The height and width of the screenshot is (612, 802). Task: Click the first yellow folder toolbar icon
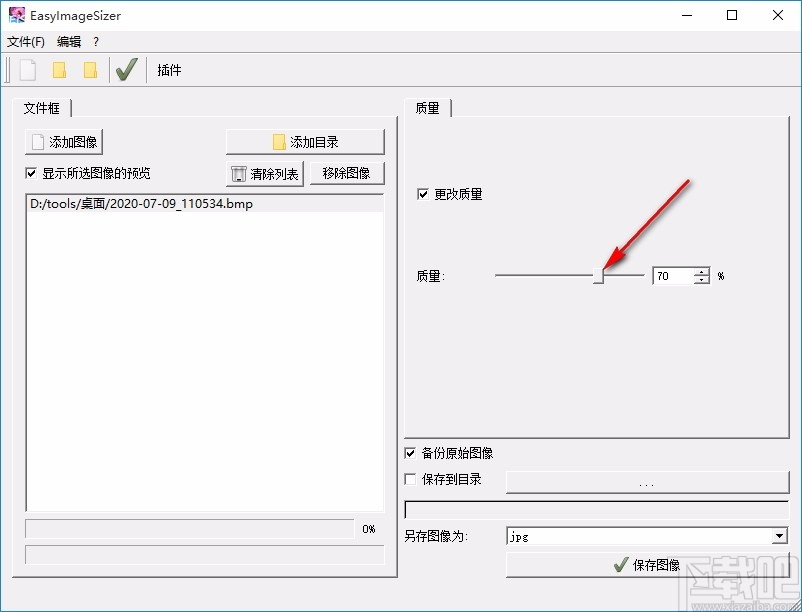click(x=61, y=69)
